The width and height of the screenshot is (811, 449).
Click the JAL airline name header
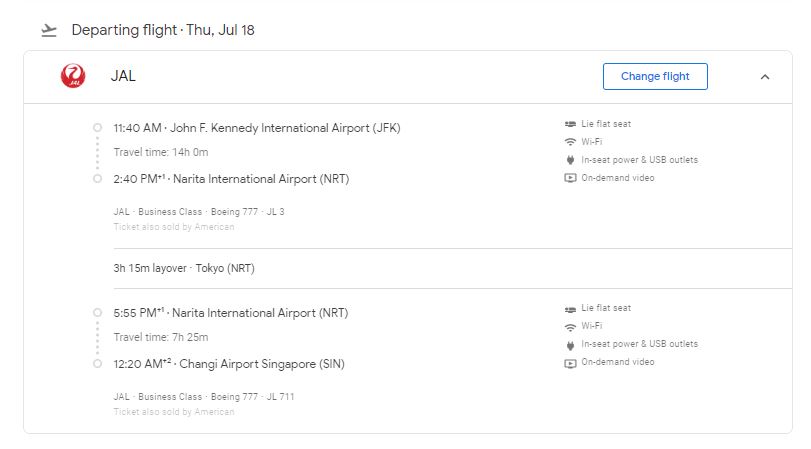click(123, 76)
